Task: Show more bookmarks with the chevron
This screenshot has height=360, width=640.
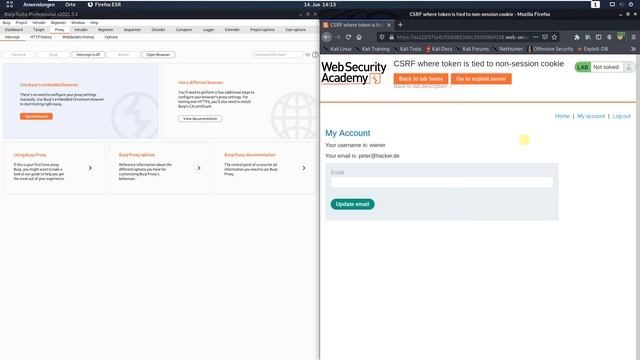Action: (x=633, y=49)
